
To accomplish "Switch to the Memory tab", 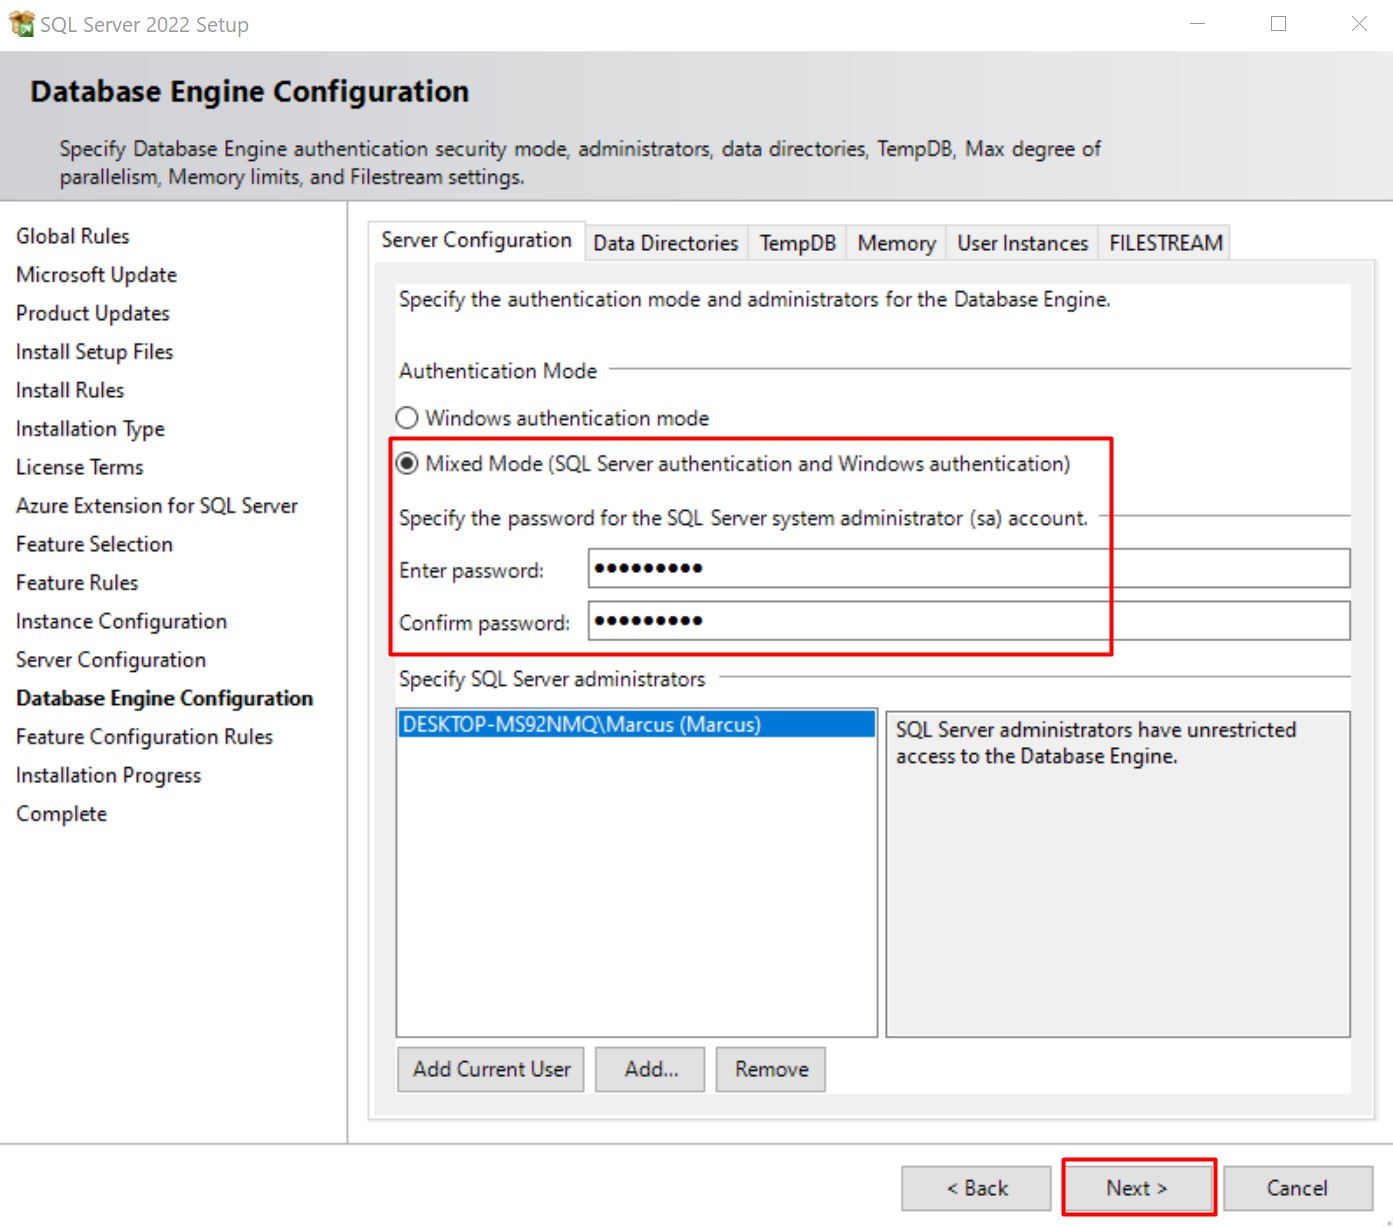I will pyautogui.click(x=896, y=243).
